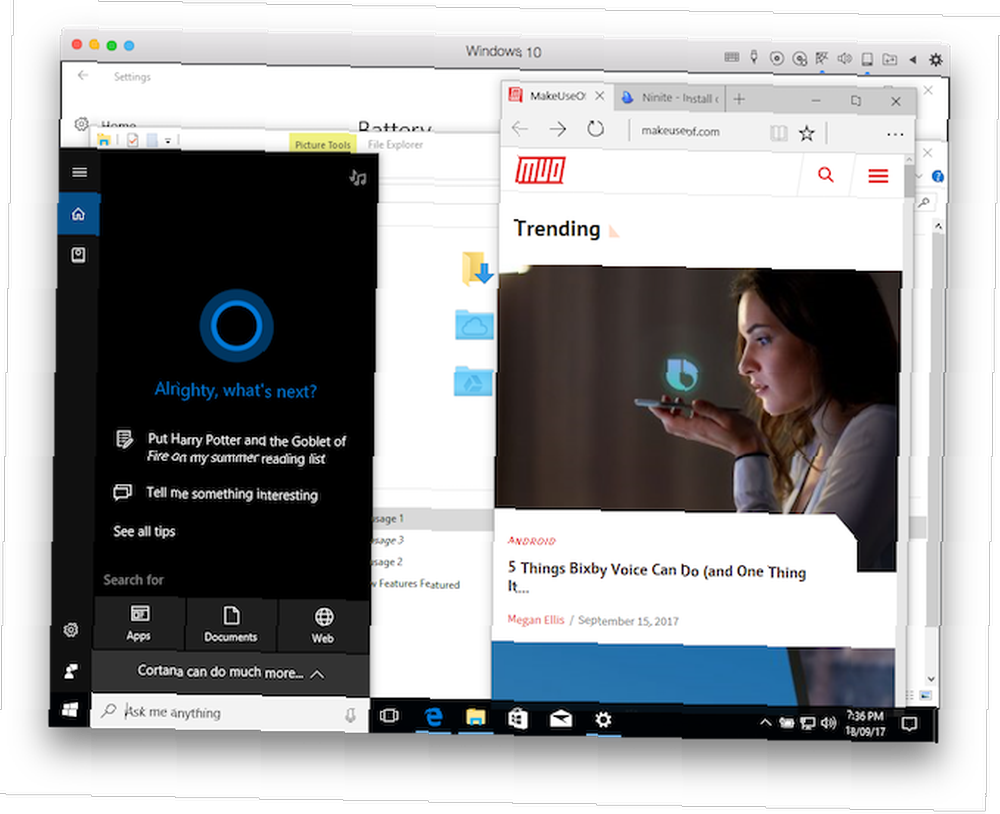Open File Explorer from taskbar
Screen dimensions: 1000x814
[475, 718]
